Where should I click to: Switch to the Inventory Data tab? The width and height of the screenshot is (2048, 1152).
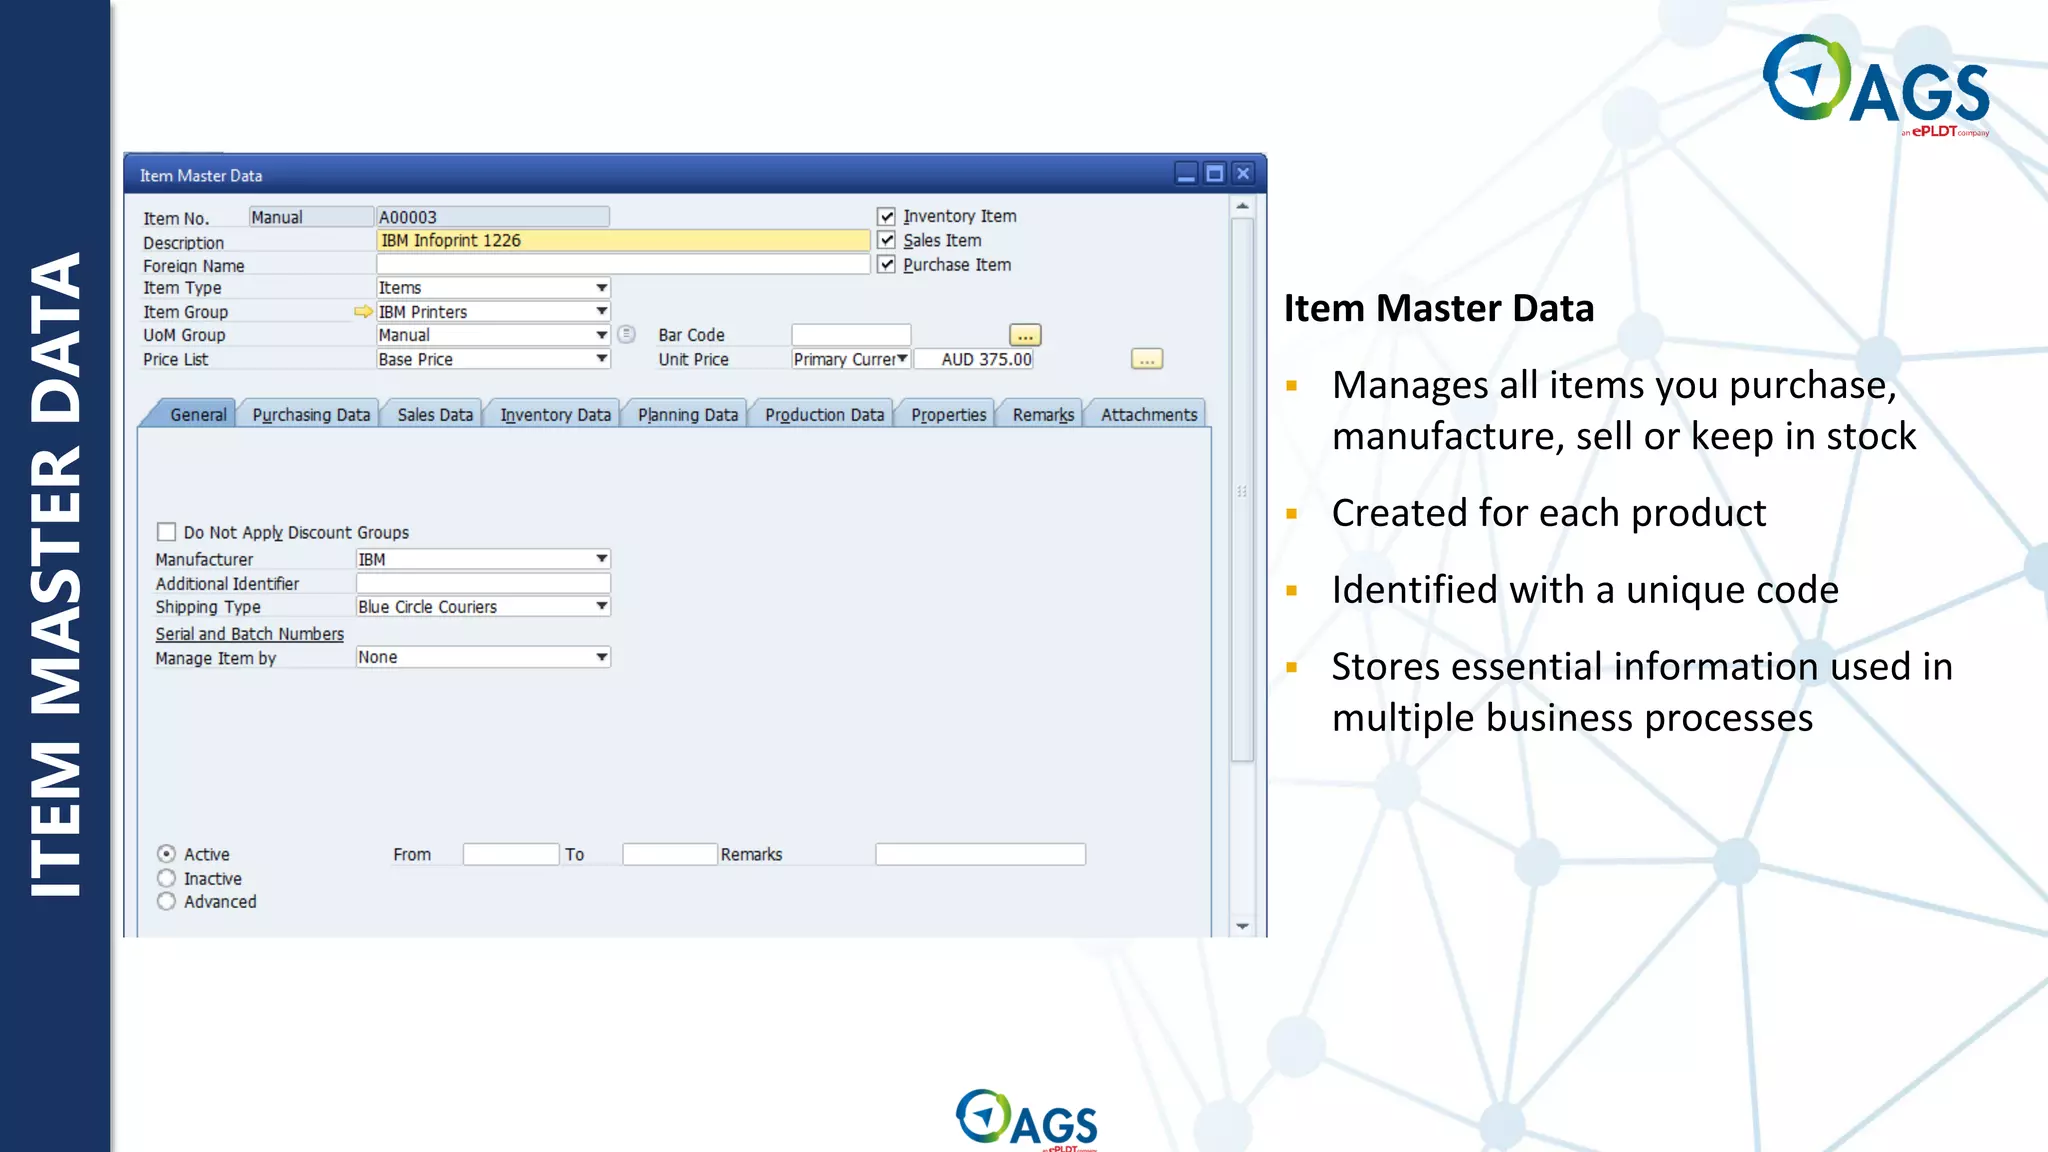[555, 415]
